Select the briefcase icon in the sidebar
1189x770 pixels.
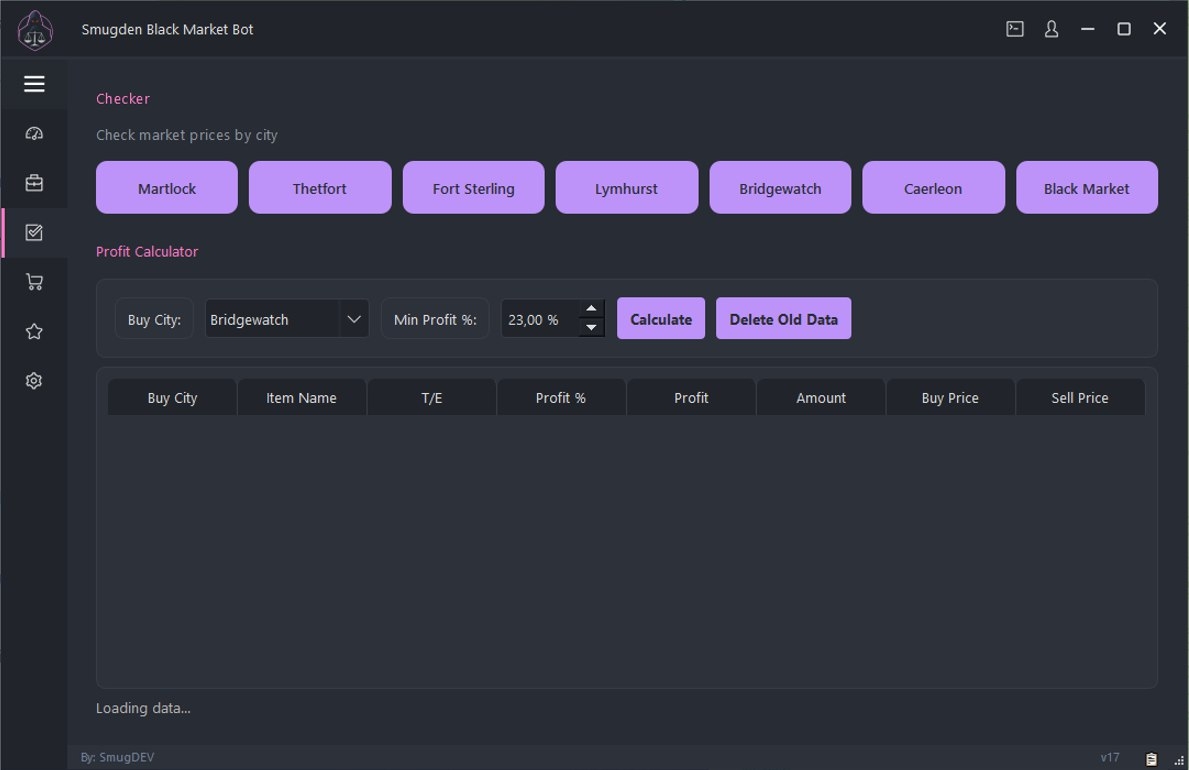point(34,182)
